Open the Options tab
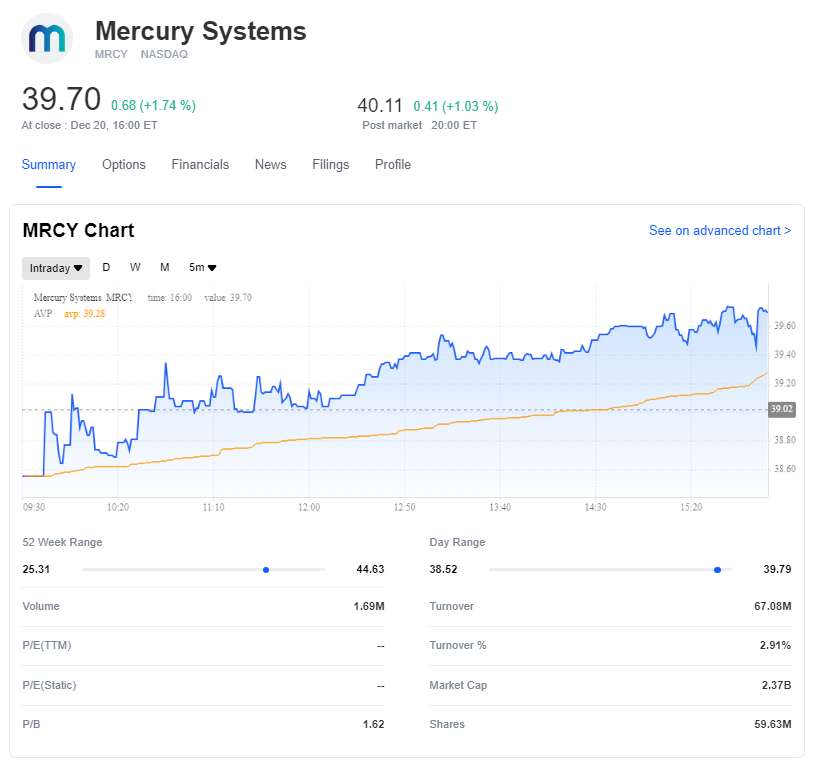 [x=124, y=165]
